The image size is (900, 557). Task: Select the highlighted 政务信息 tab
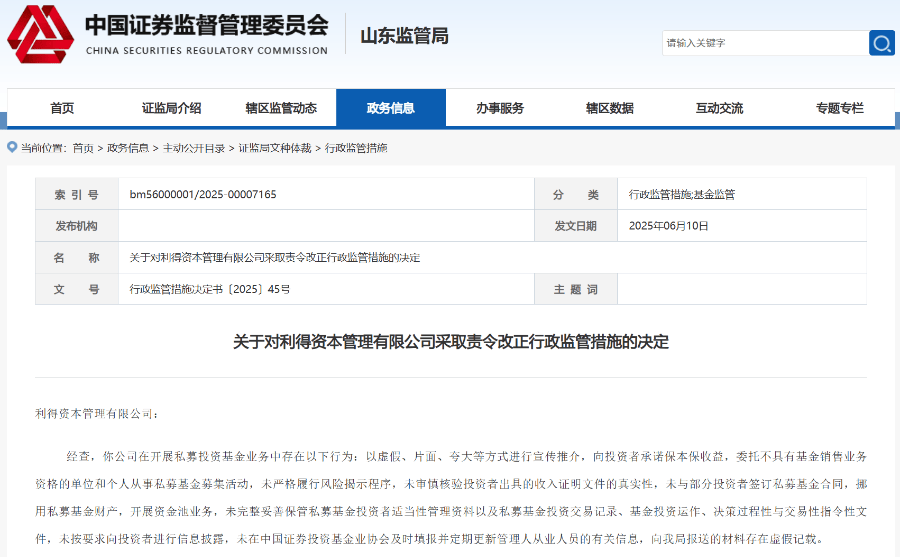pos(390,108)
